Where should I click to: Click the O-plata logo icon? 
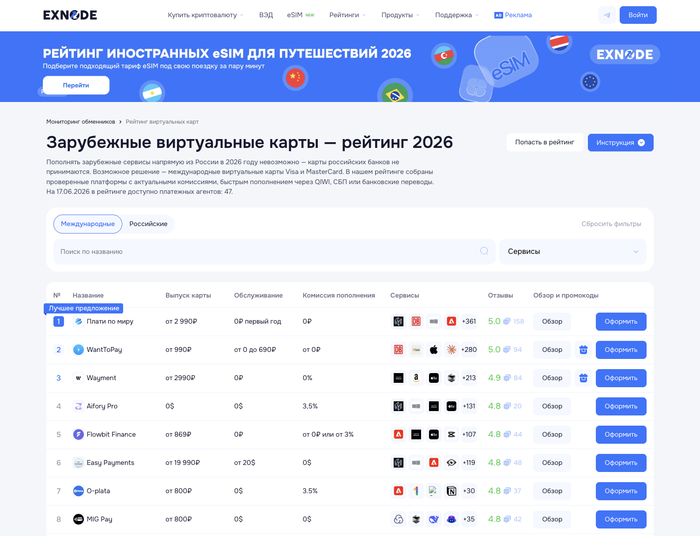(78, 491)
